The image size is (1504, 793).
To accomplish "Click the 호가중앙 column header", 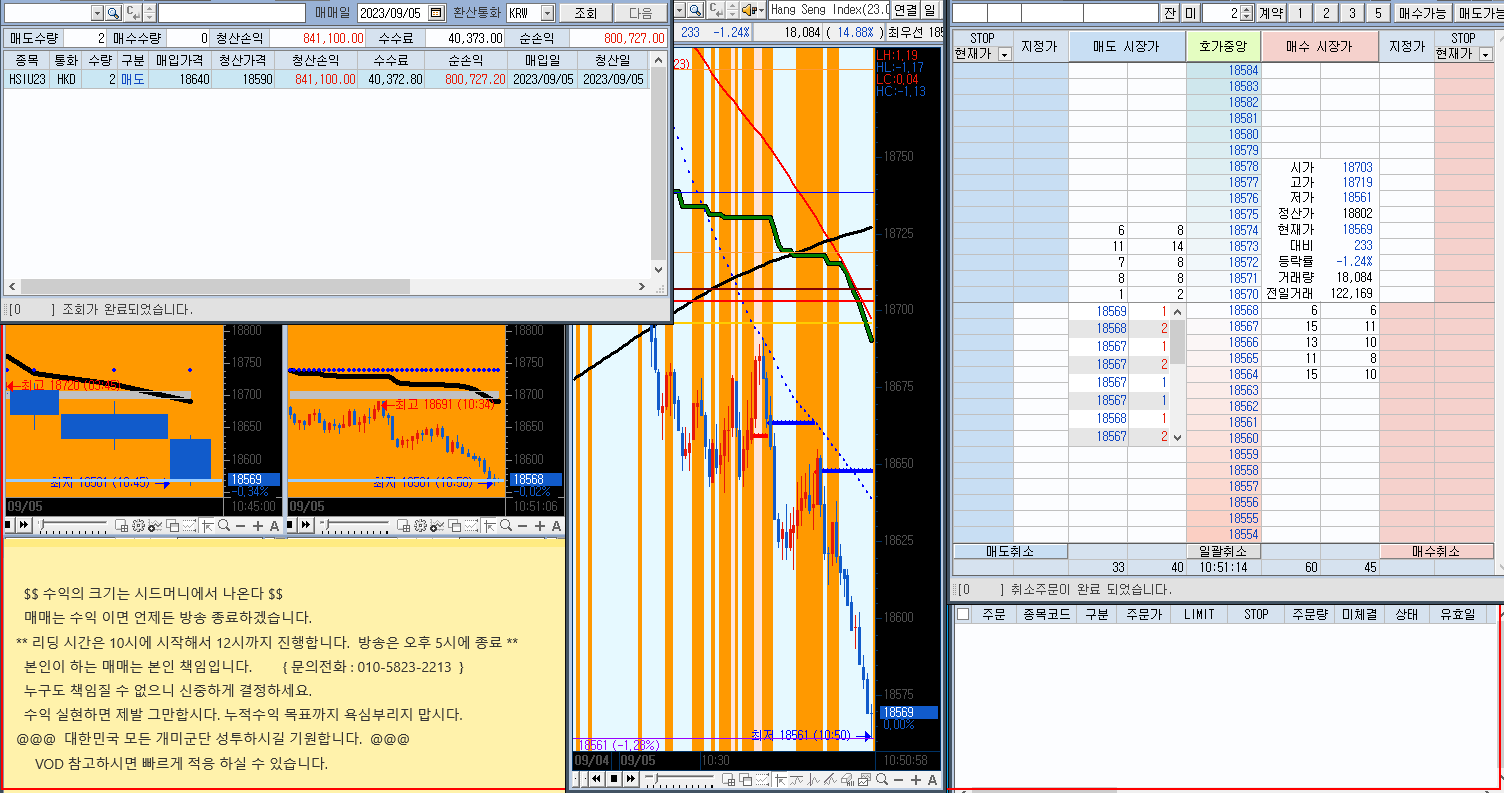I will pyautogui.click(x=1223, y=47).
